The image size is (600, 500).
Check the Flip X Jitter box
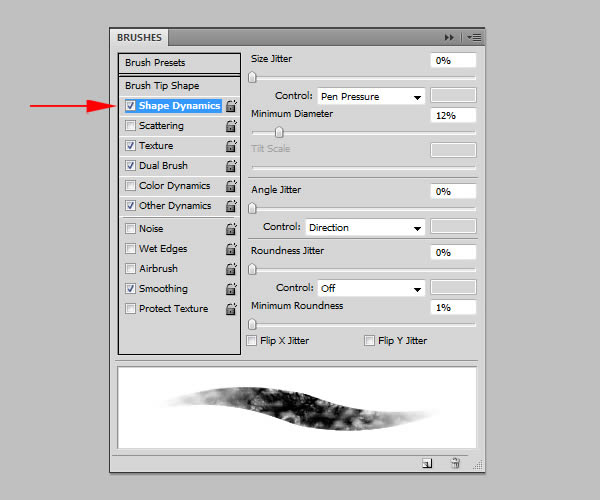(x=251, y=340)
